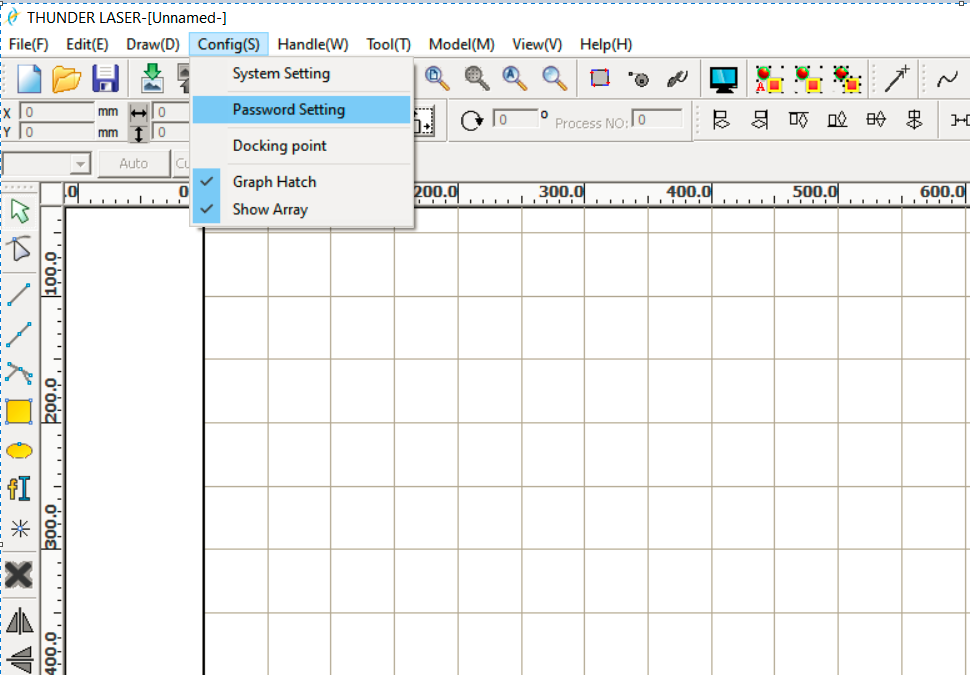This screenshot has height=675, width=970.
Task: Click the curved link-shaped toolbar icon
Action: 677,79
